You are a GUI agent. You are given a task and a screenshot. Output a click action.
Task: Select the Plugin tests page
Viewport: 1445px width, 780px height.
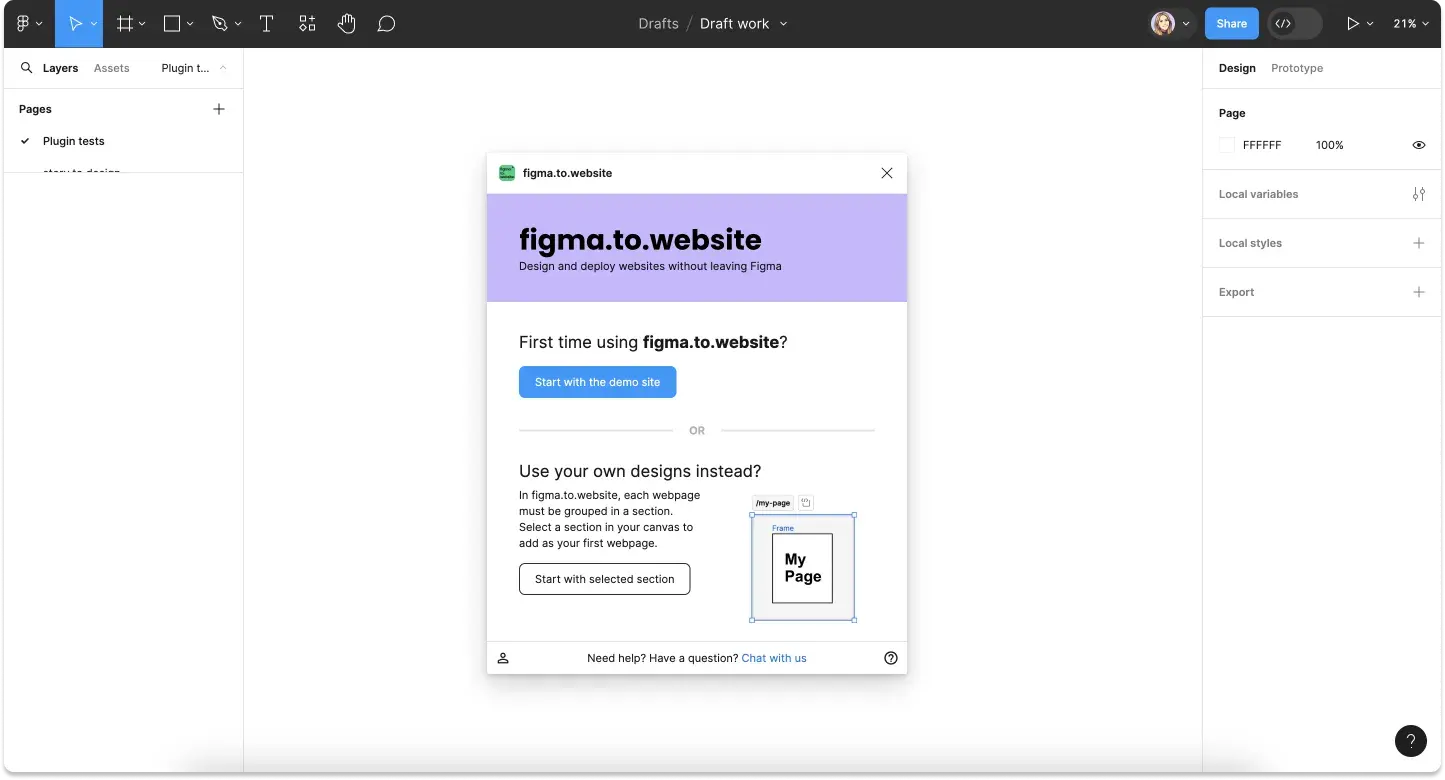tap(74, 141)
